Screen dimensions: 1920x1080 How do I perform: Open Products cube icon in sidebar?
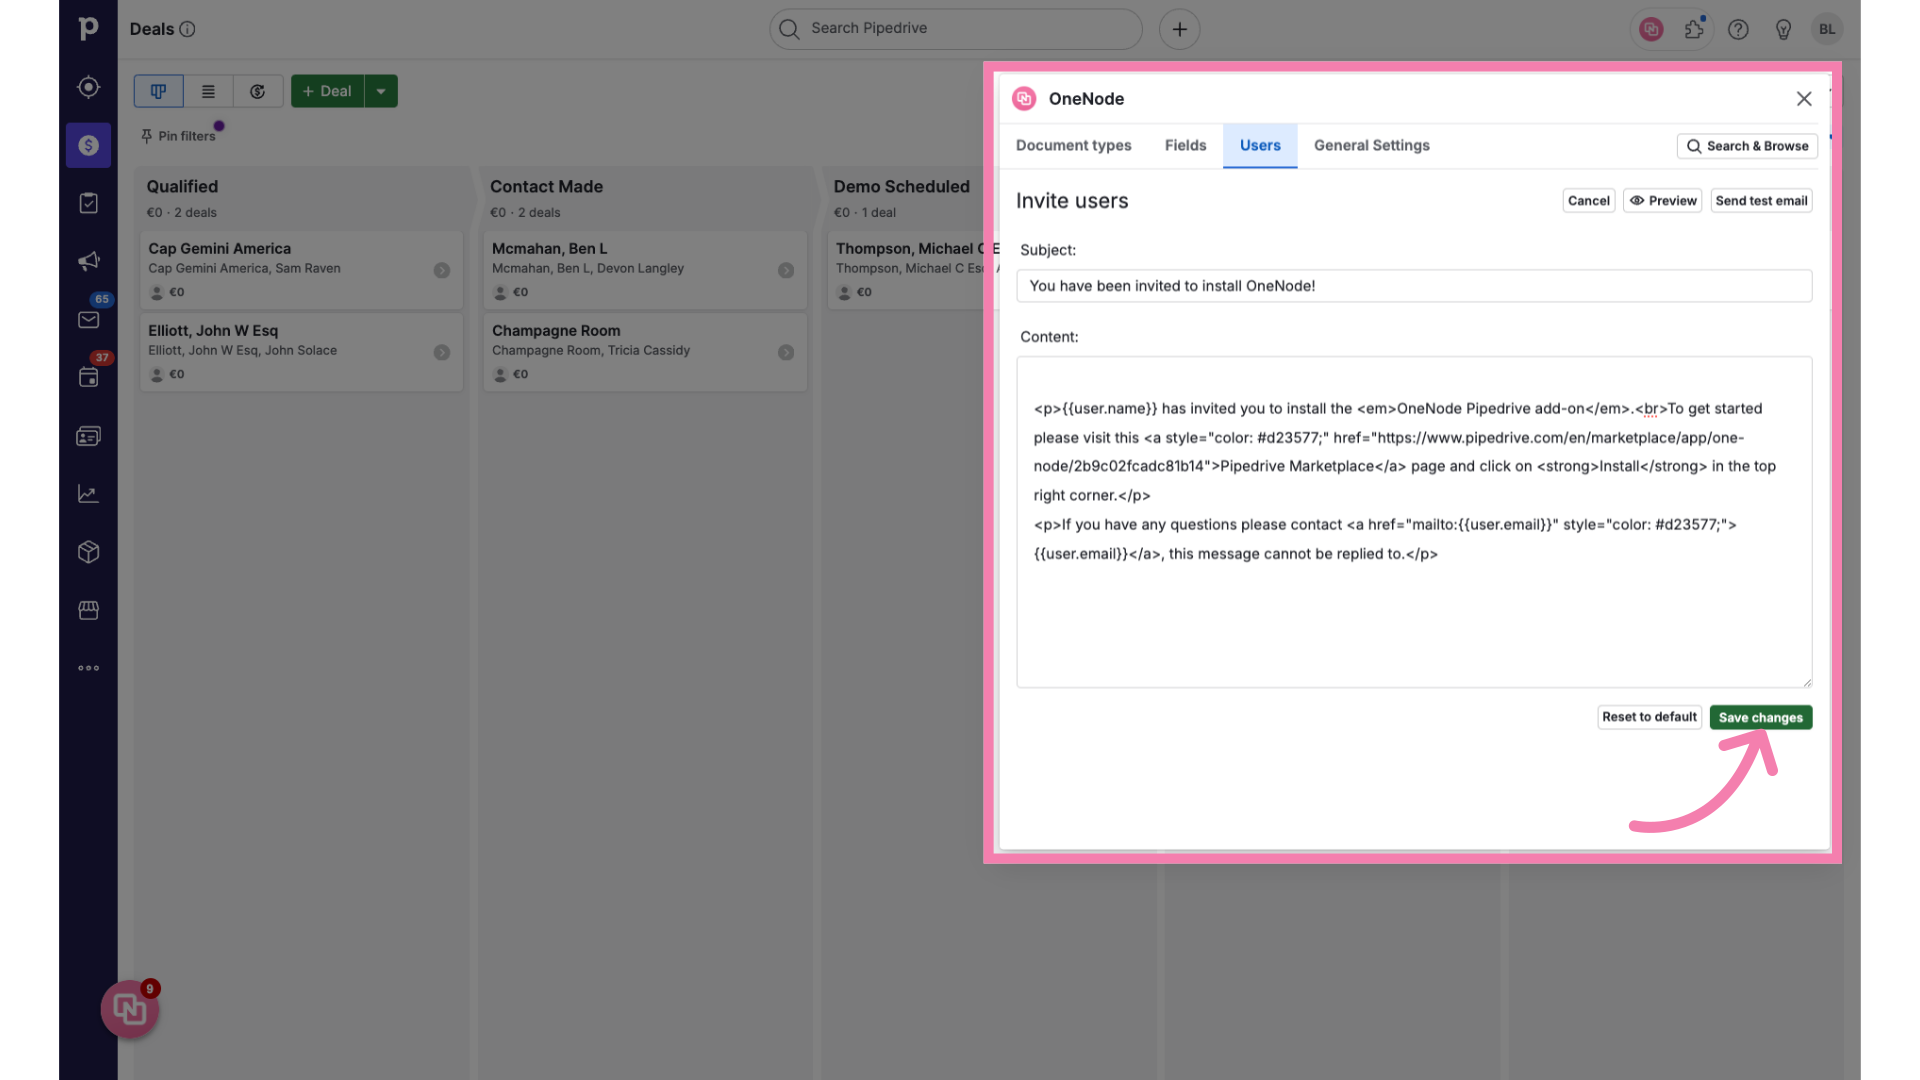(88, 552)
